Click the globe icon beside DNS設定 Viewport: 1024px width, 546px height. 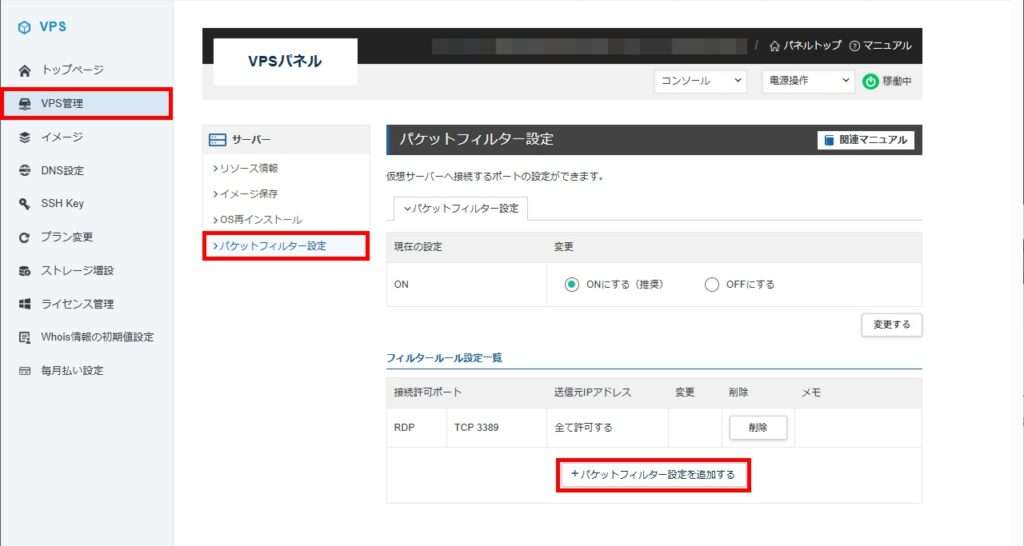coord(25,171)
